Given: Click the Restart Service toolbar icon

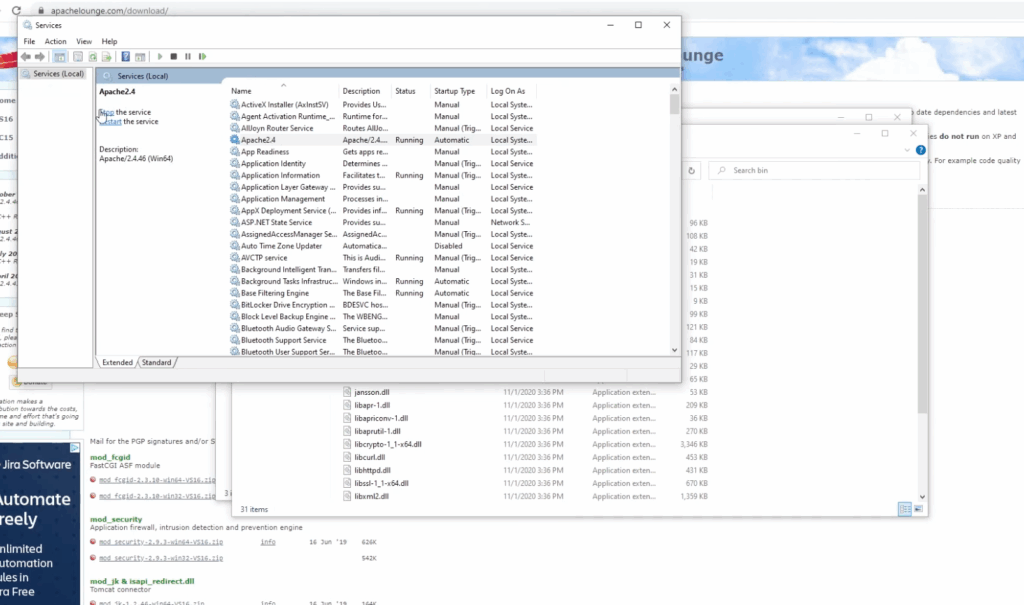Looking at the screenshot, I should coord(201,57).
